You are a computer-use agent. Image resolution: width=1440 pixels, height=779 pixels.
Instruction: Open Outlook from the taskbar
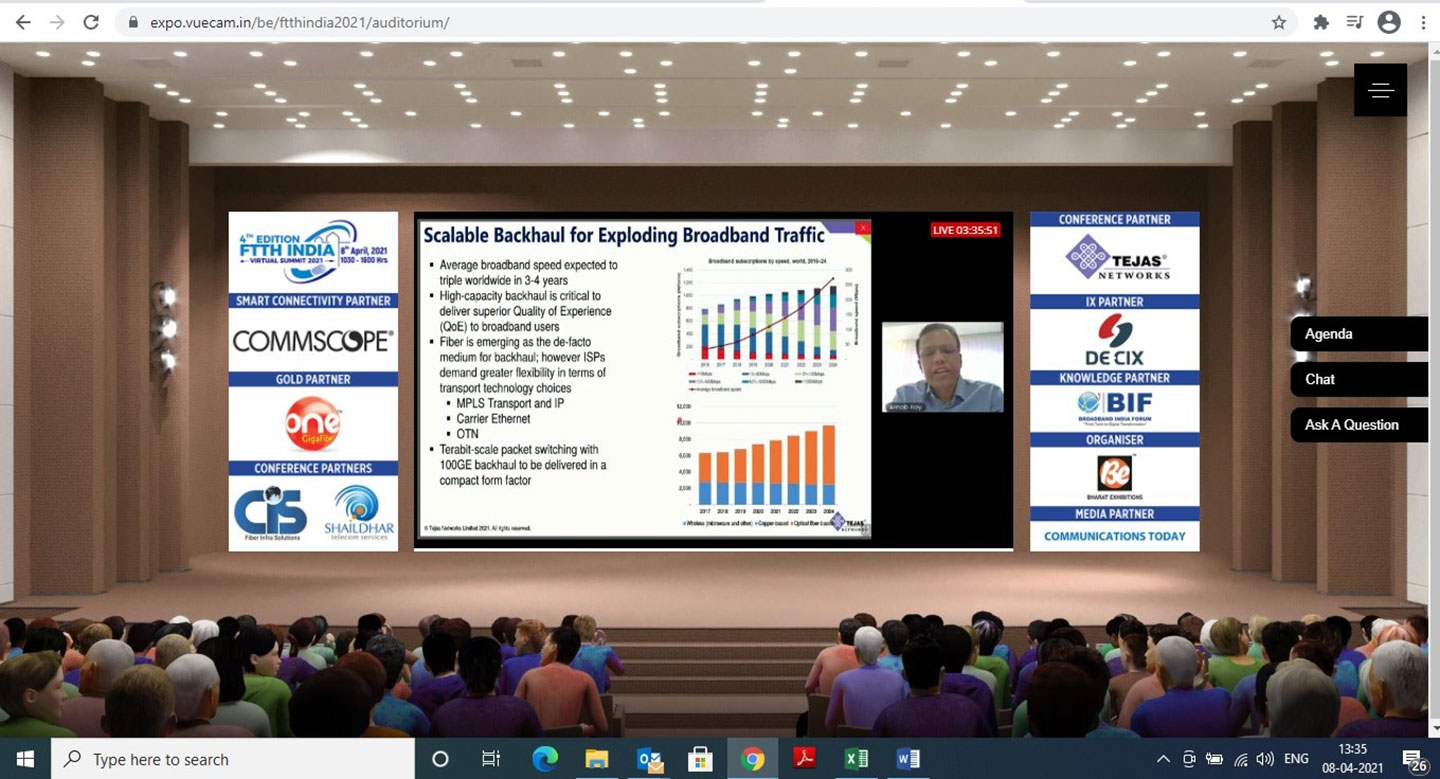click(649, 759)
